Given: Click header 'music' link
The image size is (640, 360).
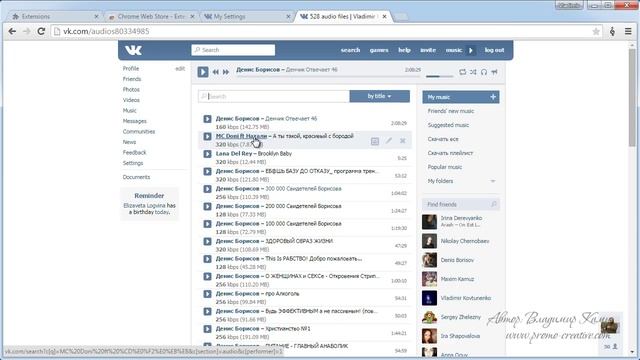Looking at the screenshot, I should click(x=453, y=50).
